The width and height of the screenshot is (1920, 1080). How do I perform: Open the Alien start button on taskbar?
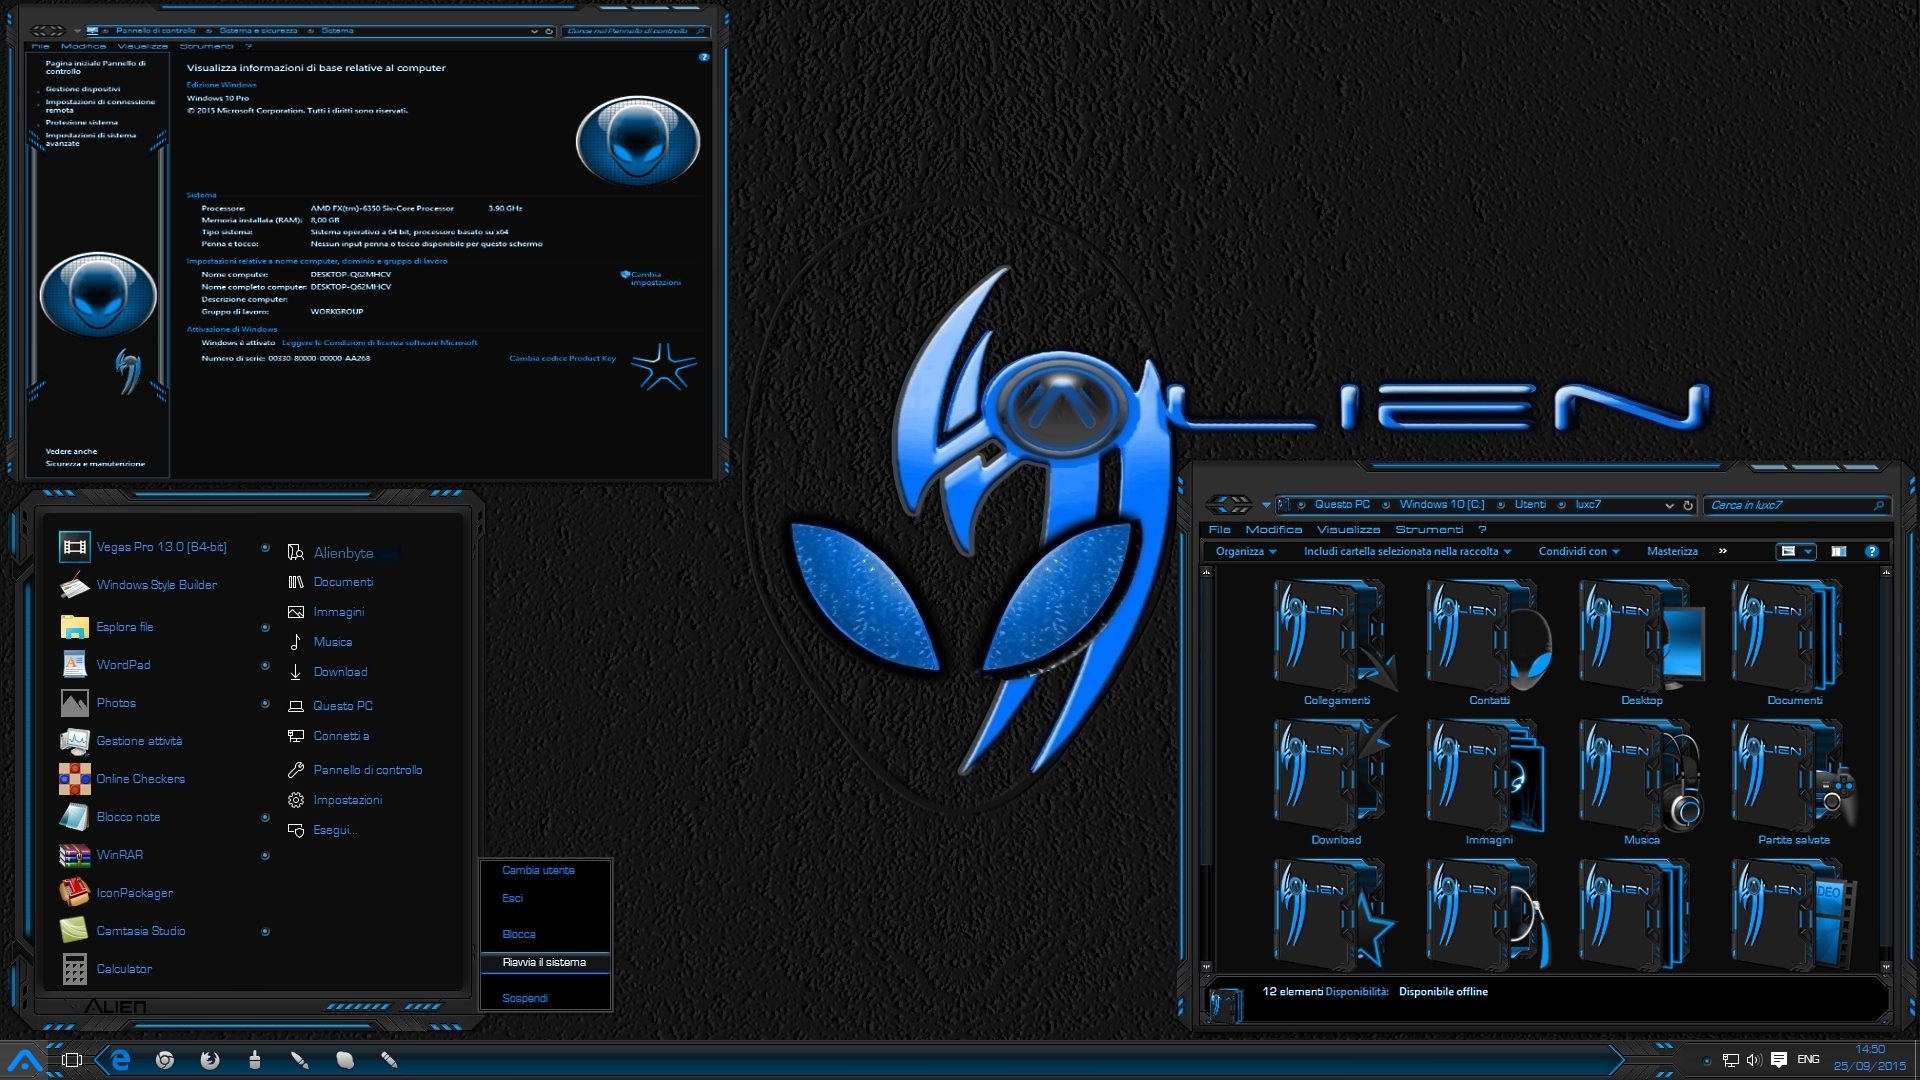pyautogui.click(x=25, y=1060)
